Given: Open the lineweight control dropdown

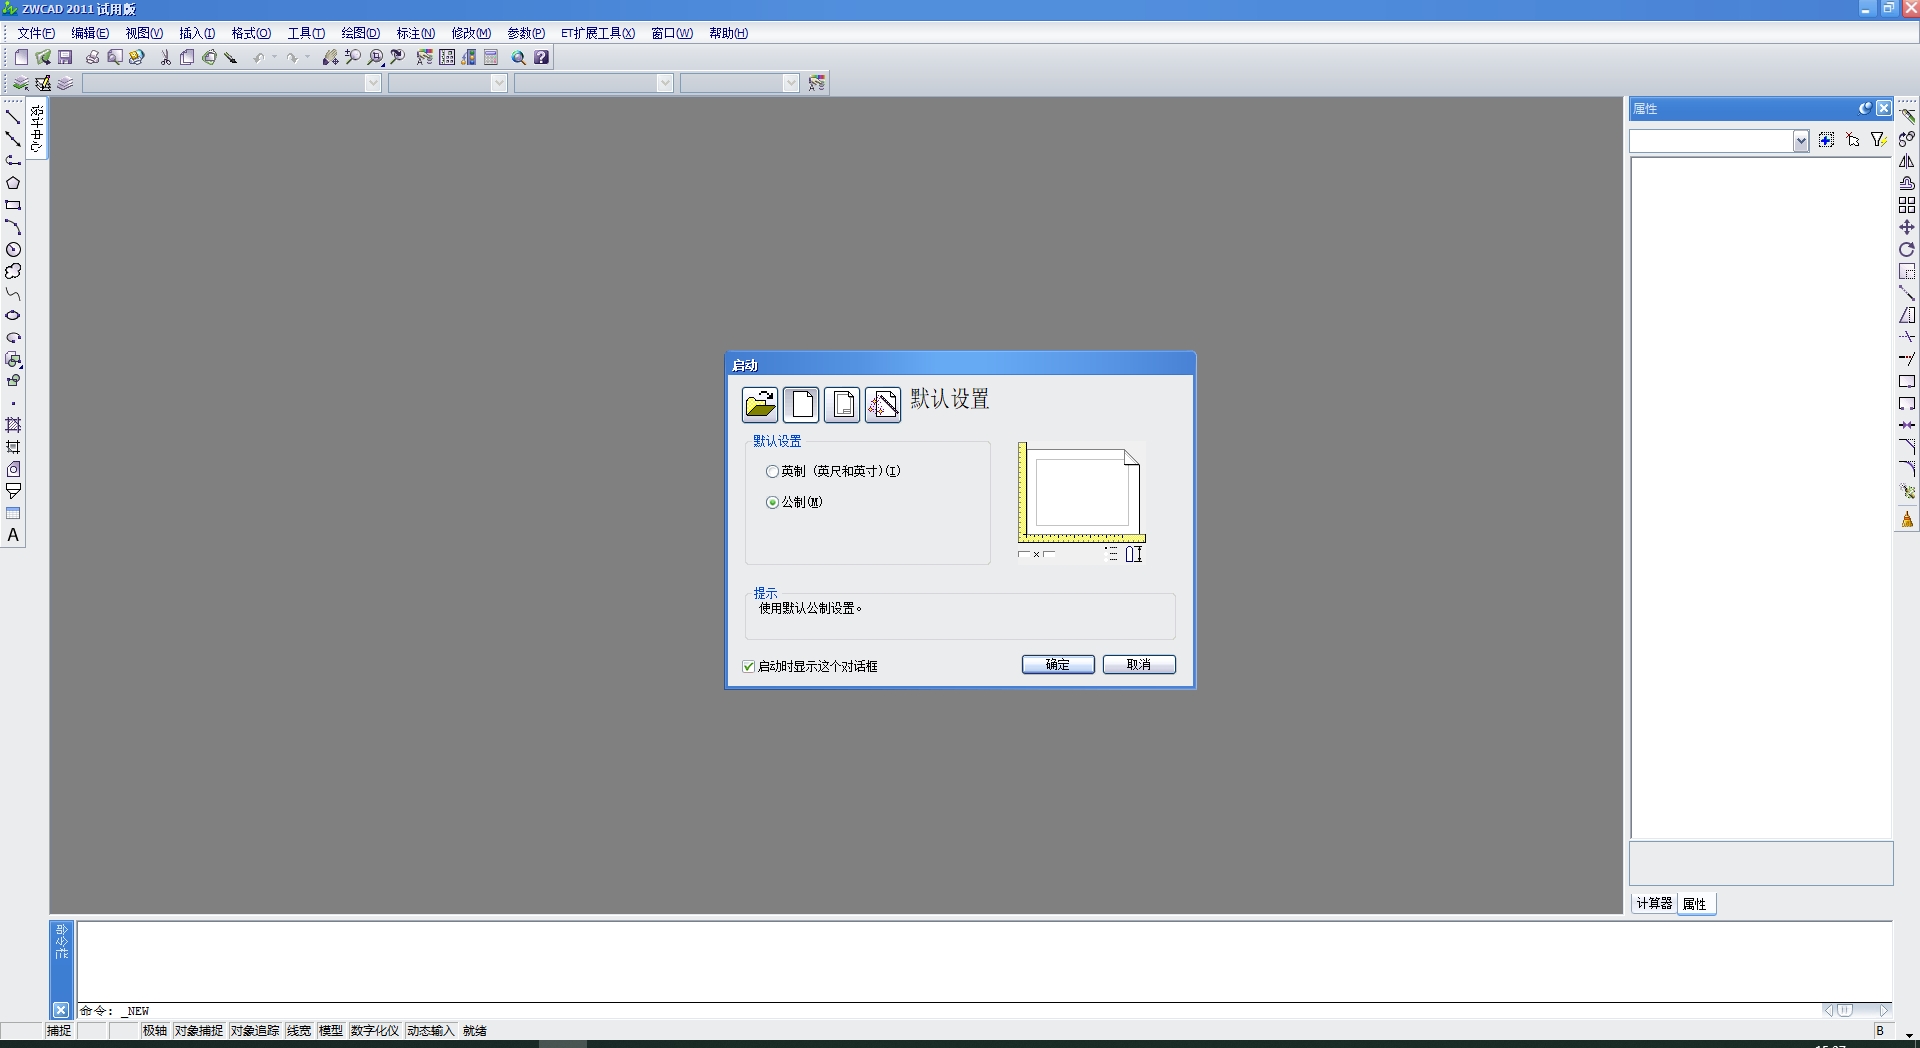Looking at the screenshot, I should (791, 83).
